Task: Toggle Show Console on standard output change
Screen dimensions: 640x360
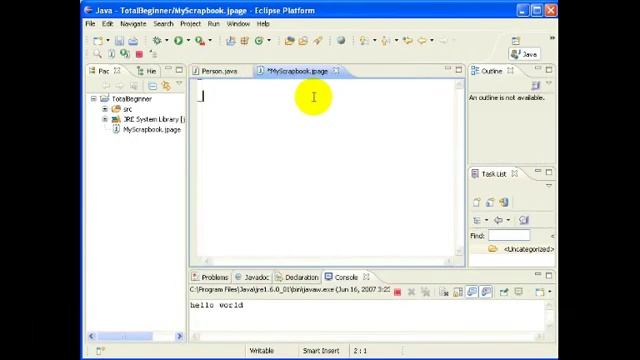Action: pyautogui.click(x=472, y=292)
